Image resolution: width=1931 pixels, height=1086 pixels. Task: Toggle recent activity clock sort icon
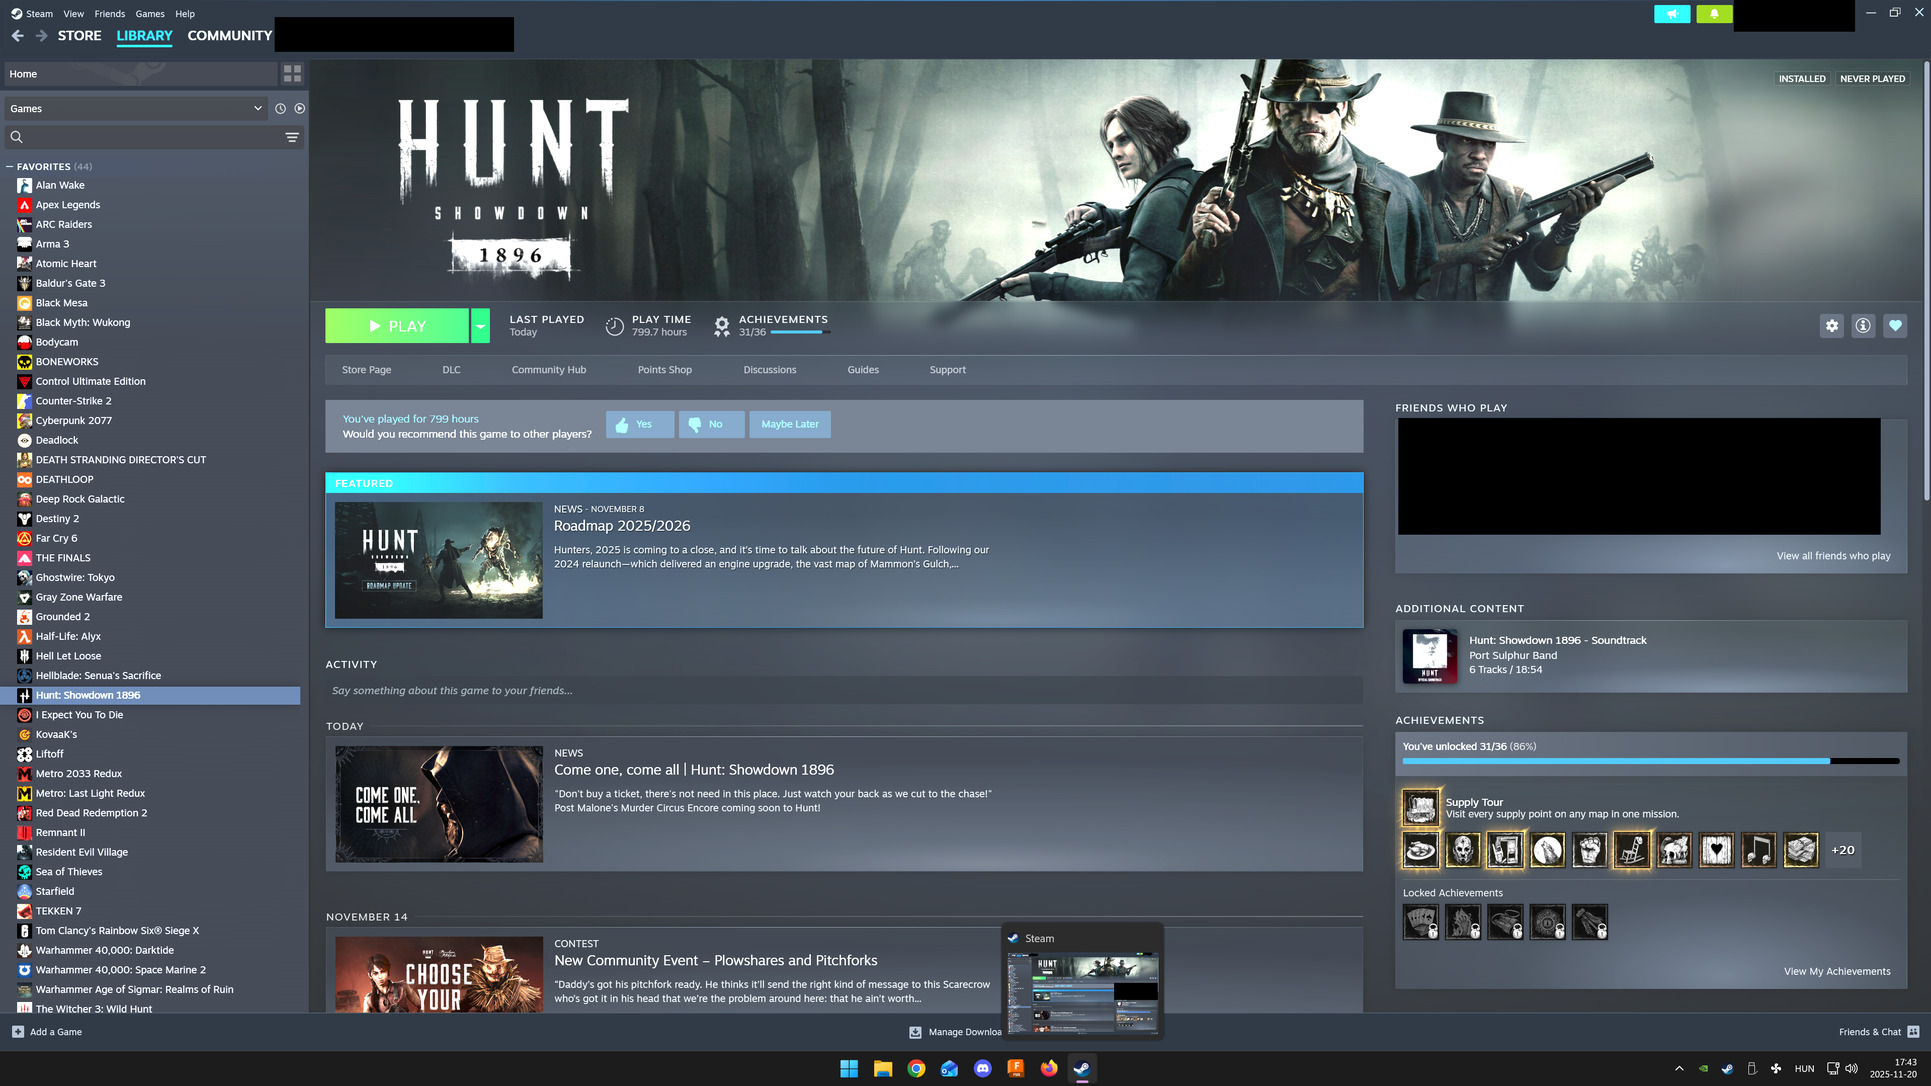(x=280, y=108)
